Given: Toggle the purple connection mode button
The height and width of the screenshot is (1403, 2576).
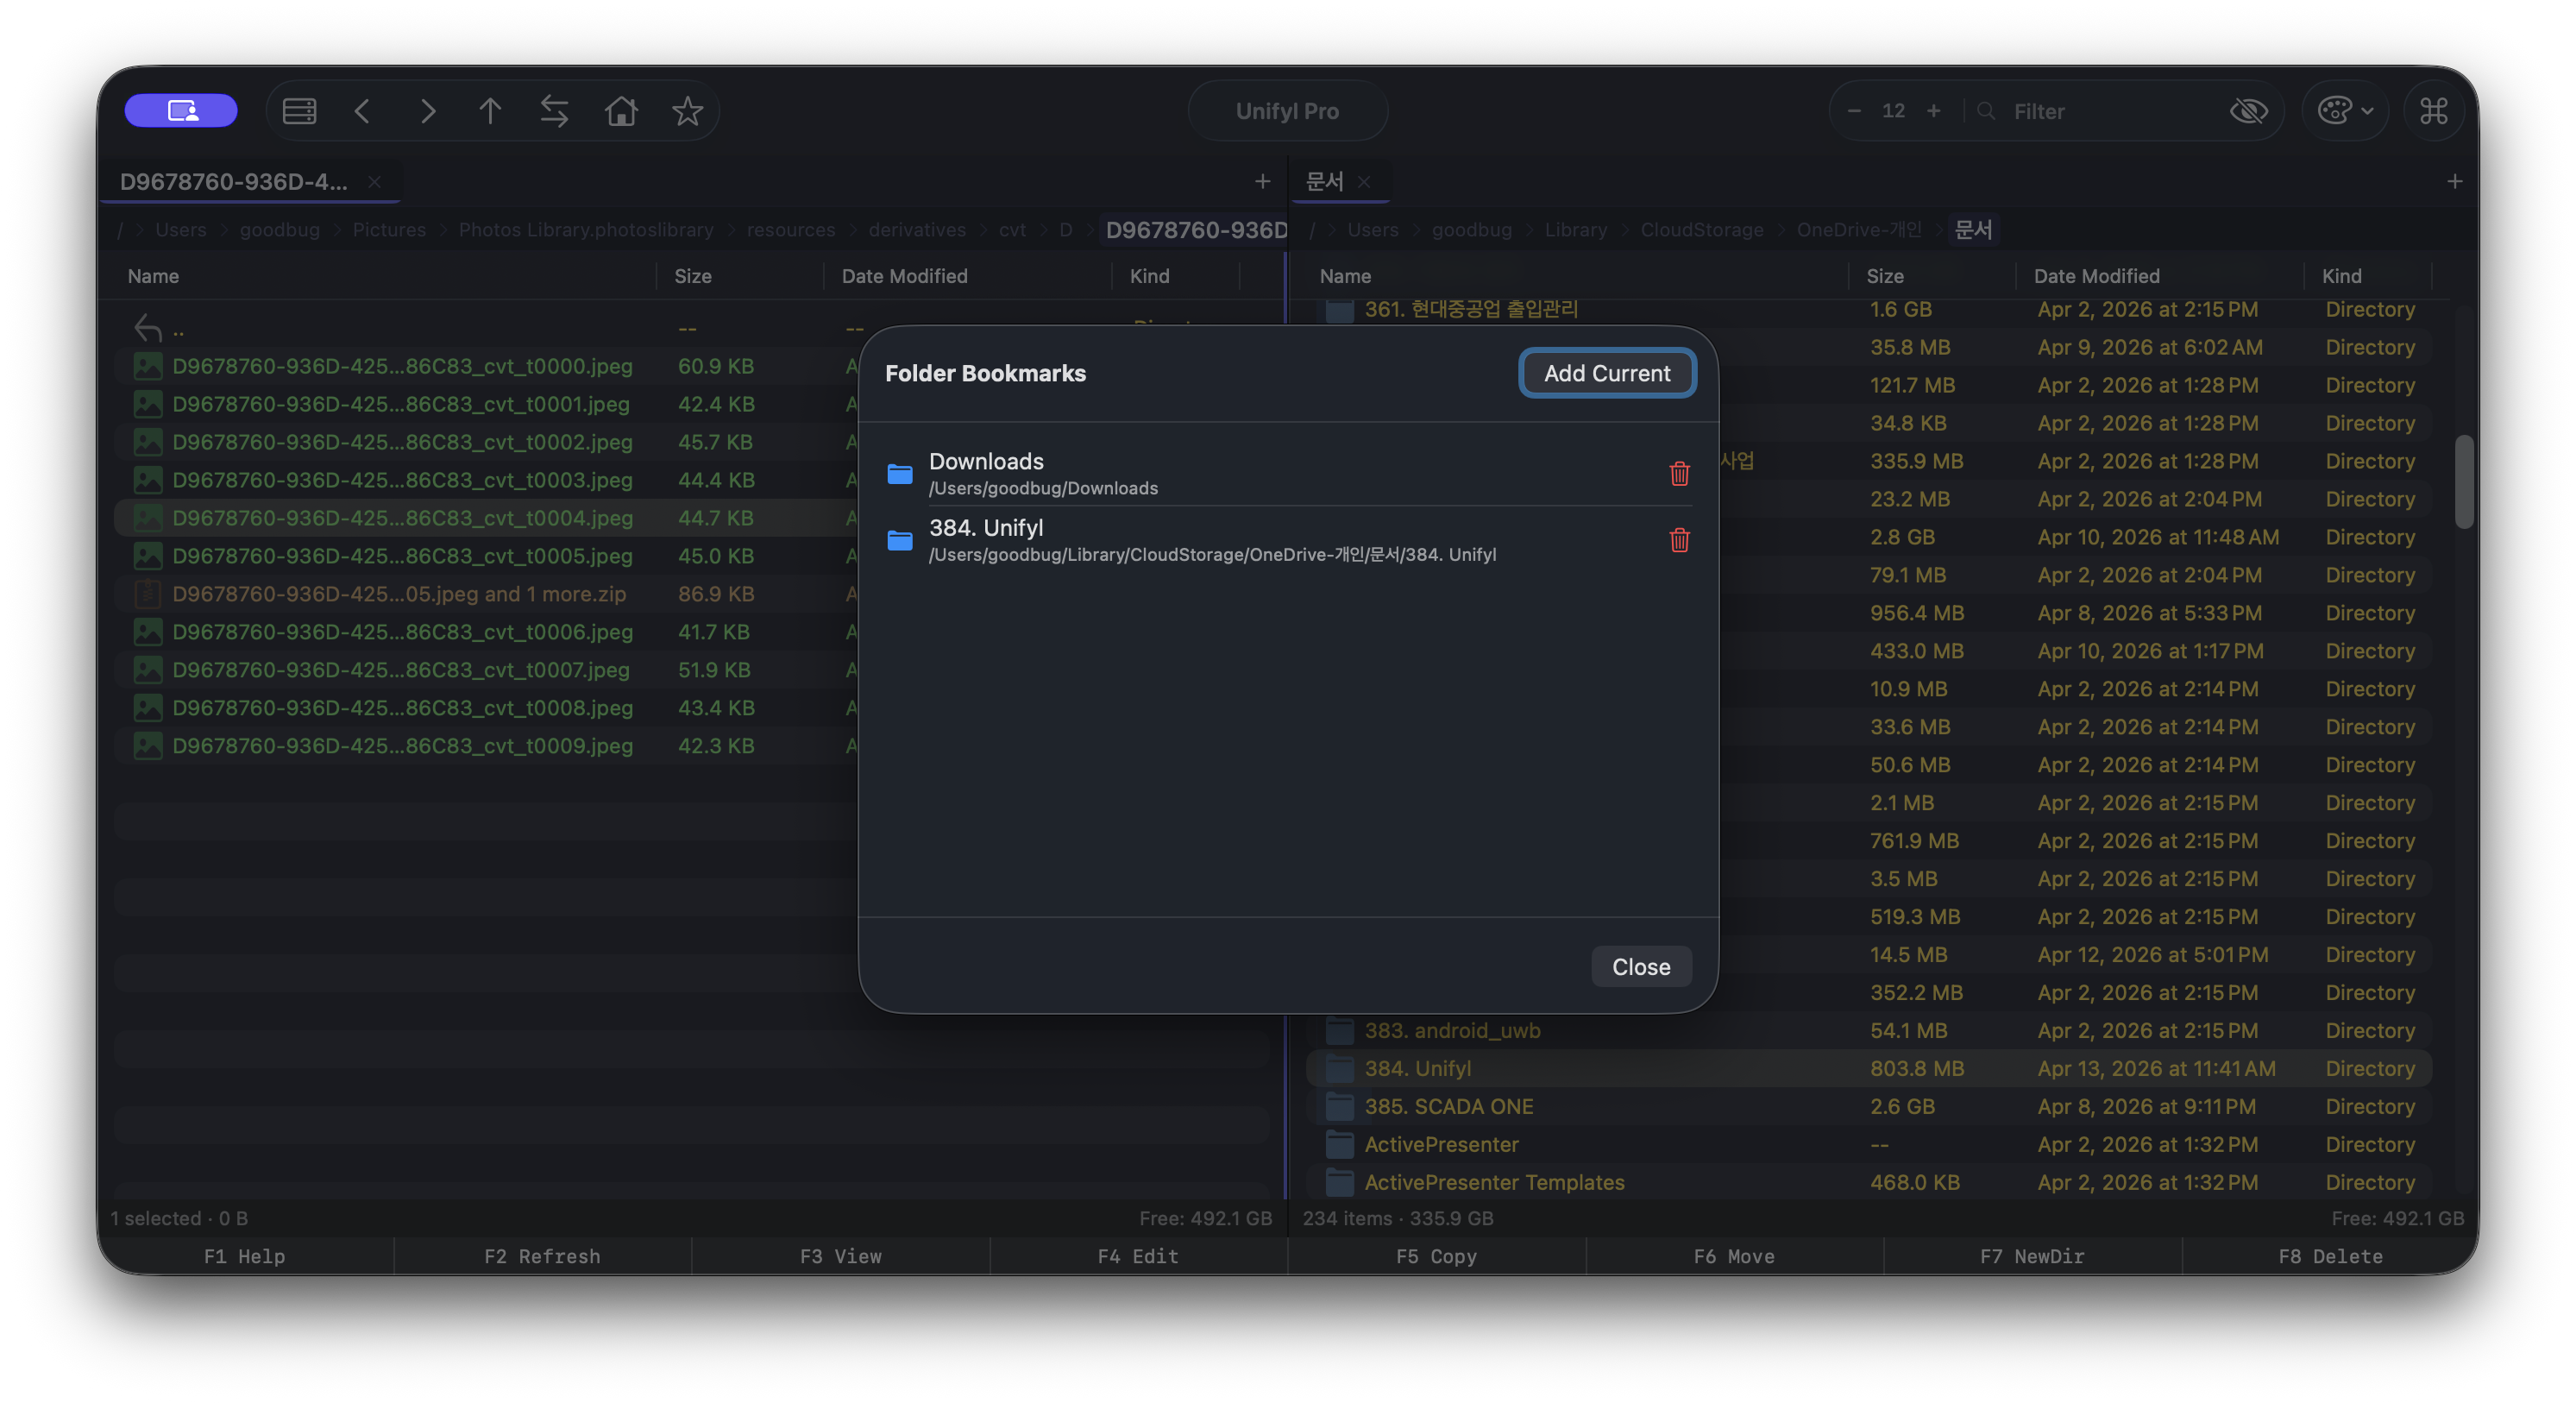Looking at the screenshot, I should 181,111.
